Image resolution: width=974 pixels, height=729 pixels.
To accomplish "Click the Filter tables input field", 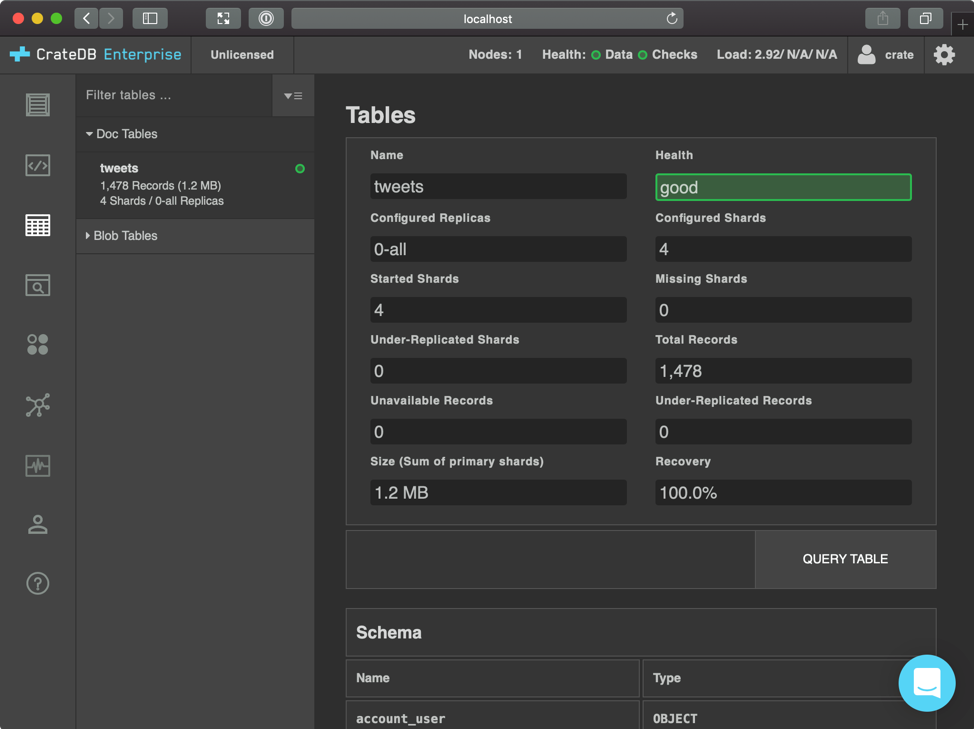I will pyautogui.click(x=175, y=96).
